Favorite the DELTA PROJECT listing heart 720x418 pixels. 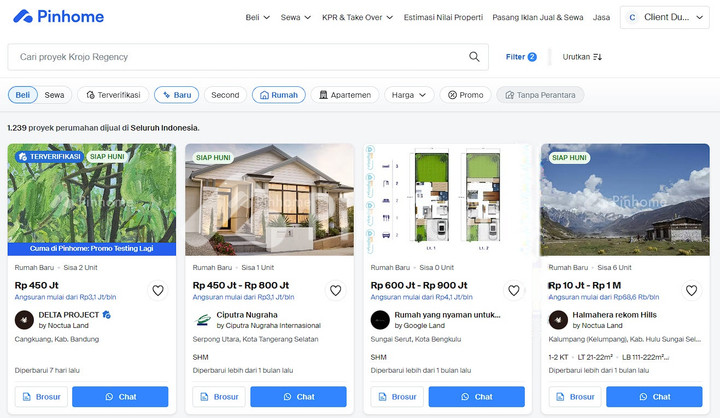(158, 290)
